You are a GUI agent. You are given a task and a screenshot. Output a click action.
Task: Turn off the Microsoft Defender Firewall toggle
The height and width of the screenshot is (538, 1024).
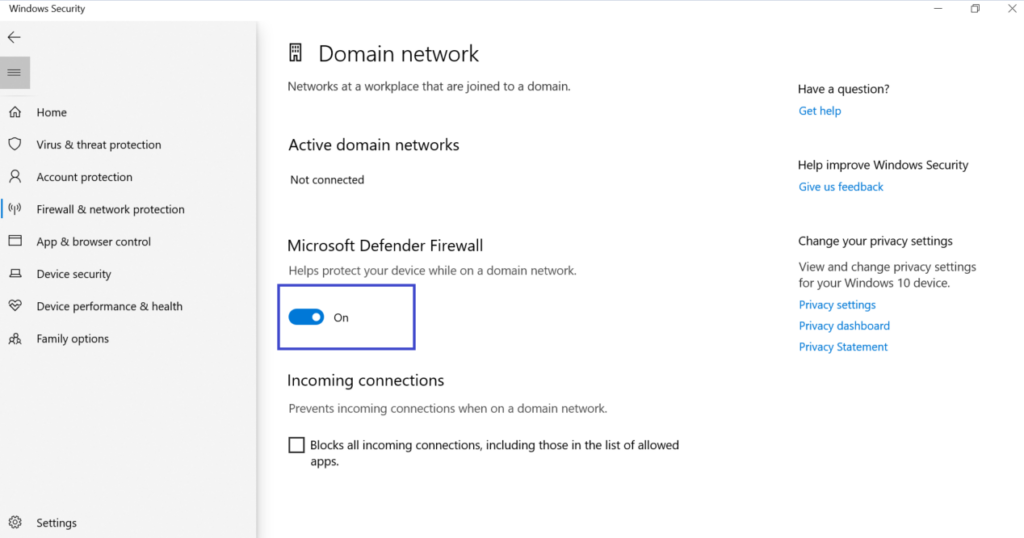[306, 317]
